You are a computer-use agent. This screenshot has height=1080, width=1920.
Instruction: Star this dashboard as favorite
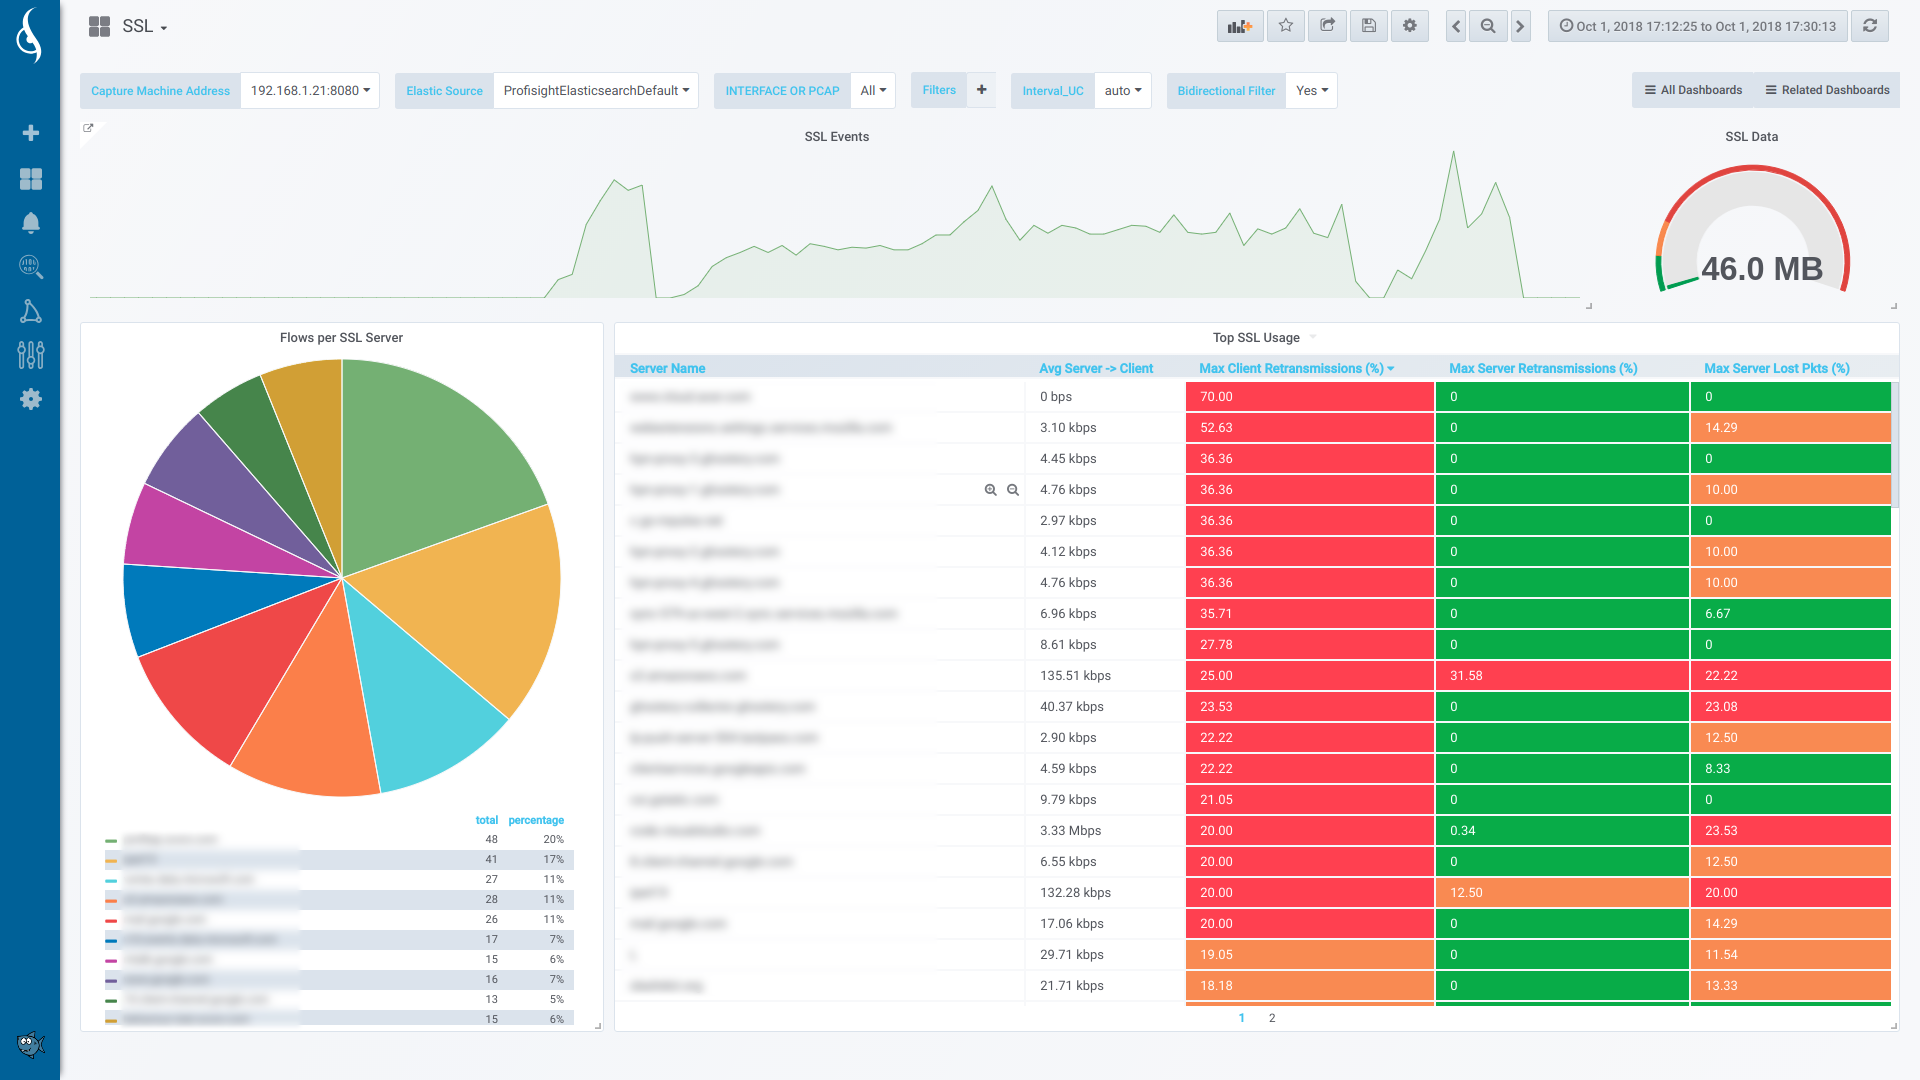click(x=1286, y=27)
